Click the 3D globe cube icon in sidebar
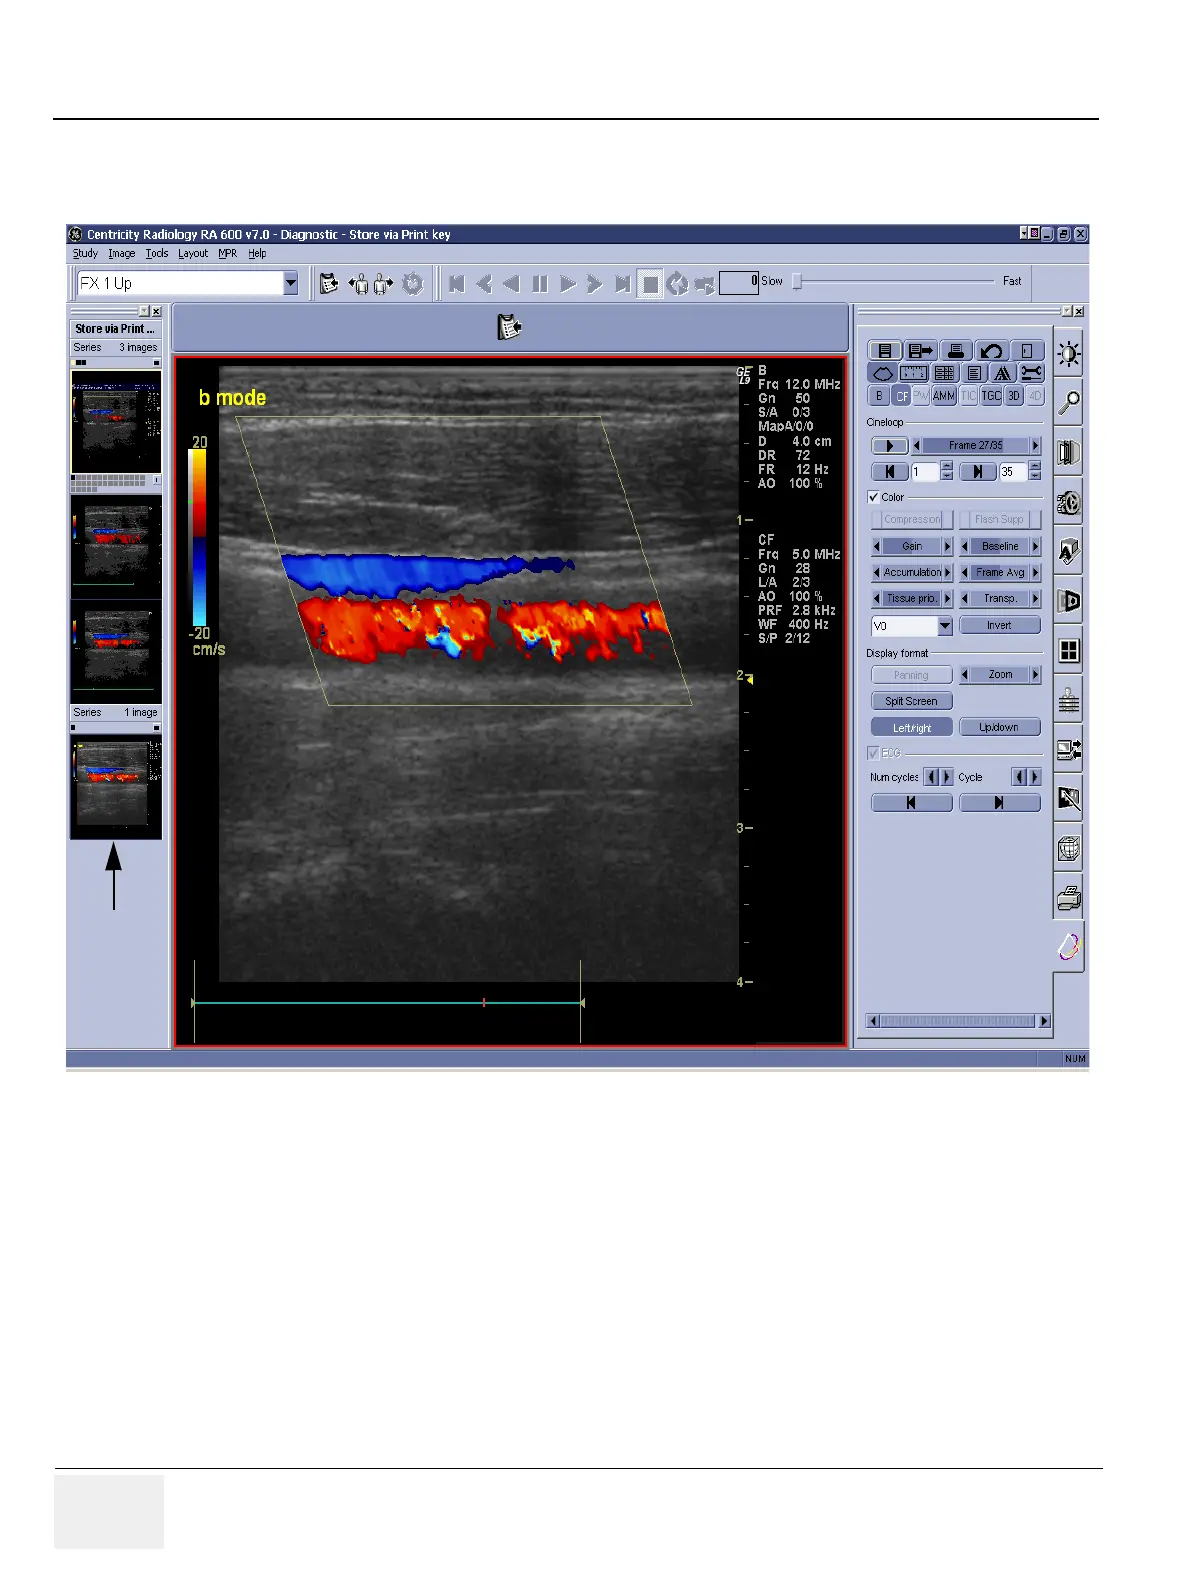 (1068, 849)
